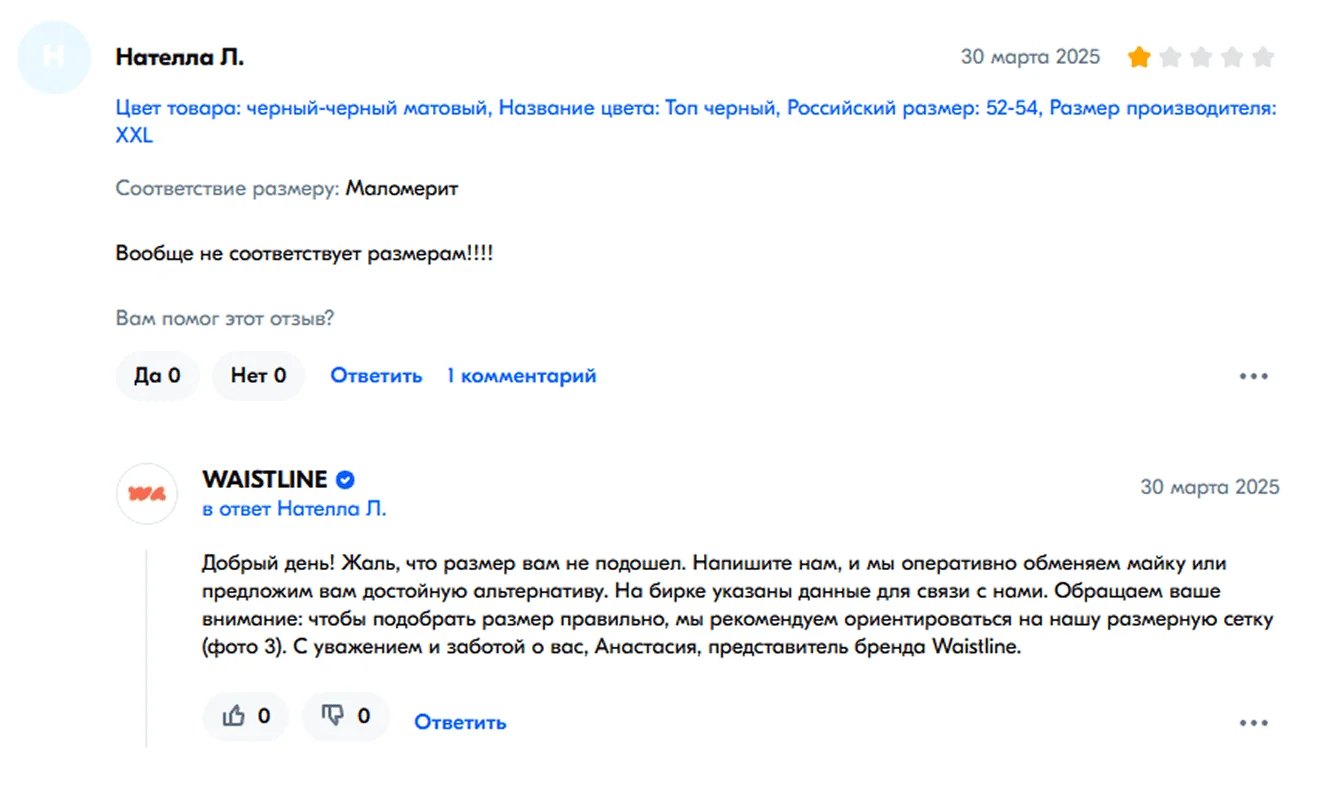The image size is (1332, 787).
Task: Open three-dot menu for WAISTLINE reply
Action: (x=1253, y=723)
